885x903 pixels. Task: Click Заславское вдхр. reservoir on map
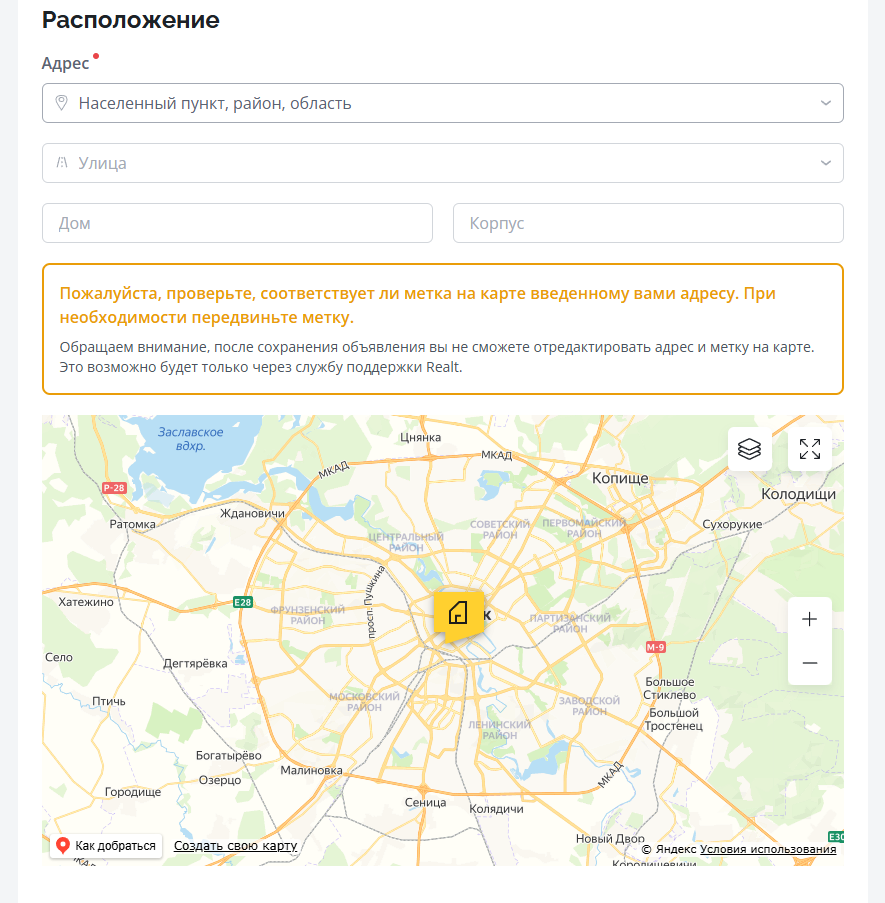(190, 438)
